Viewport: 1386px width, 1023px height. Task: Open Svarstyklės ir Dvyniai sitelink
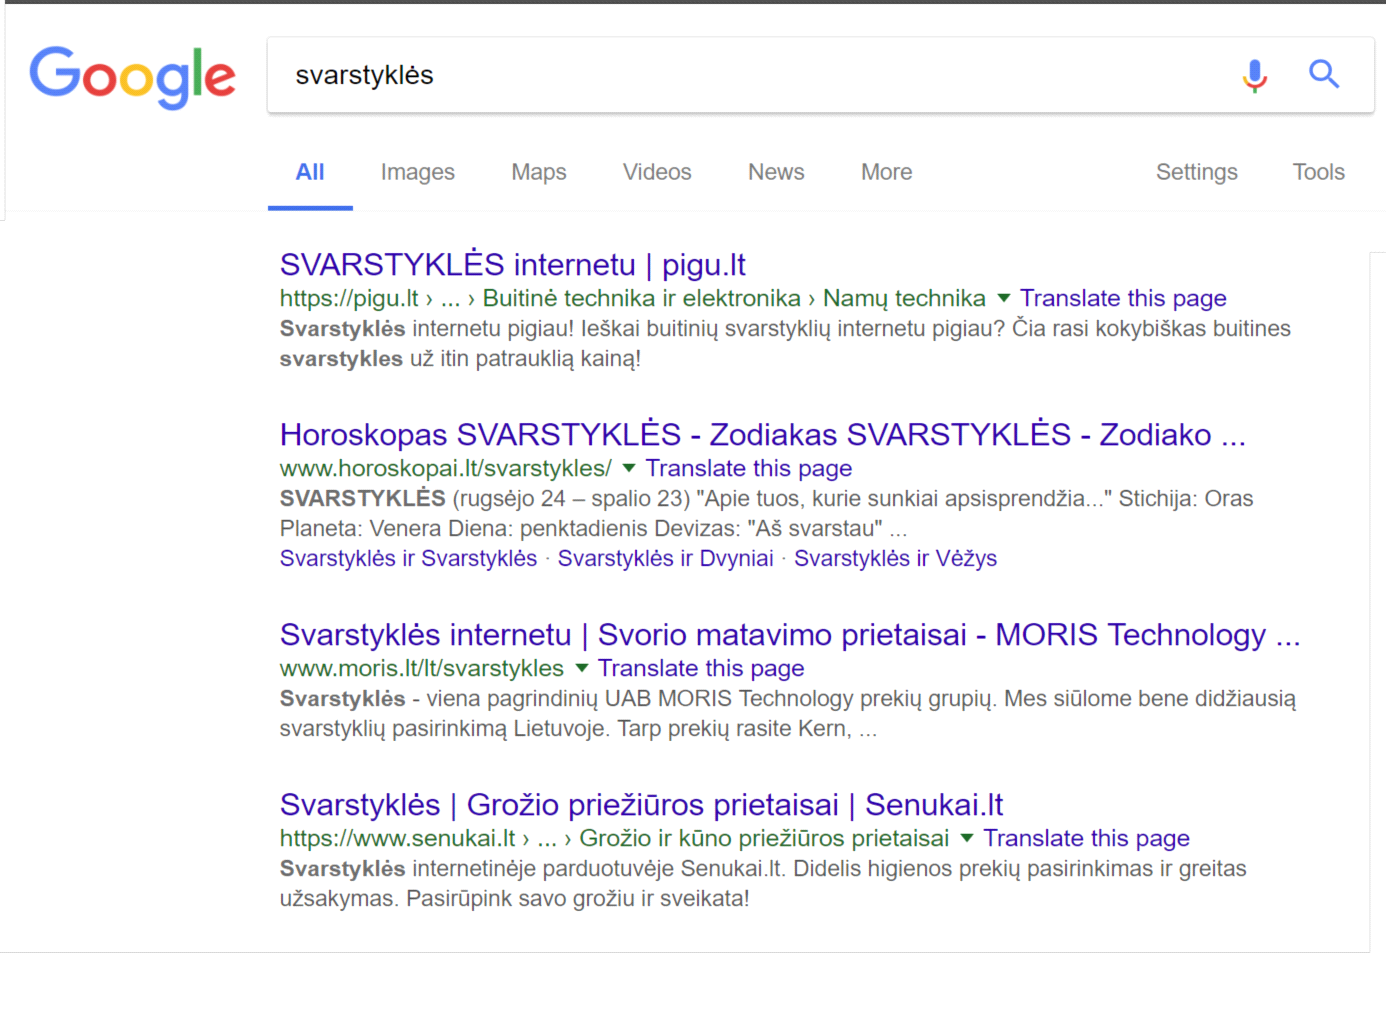(x=666, y=558)
